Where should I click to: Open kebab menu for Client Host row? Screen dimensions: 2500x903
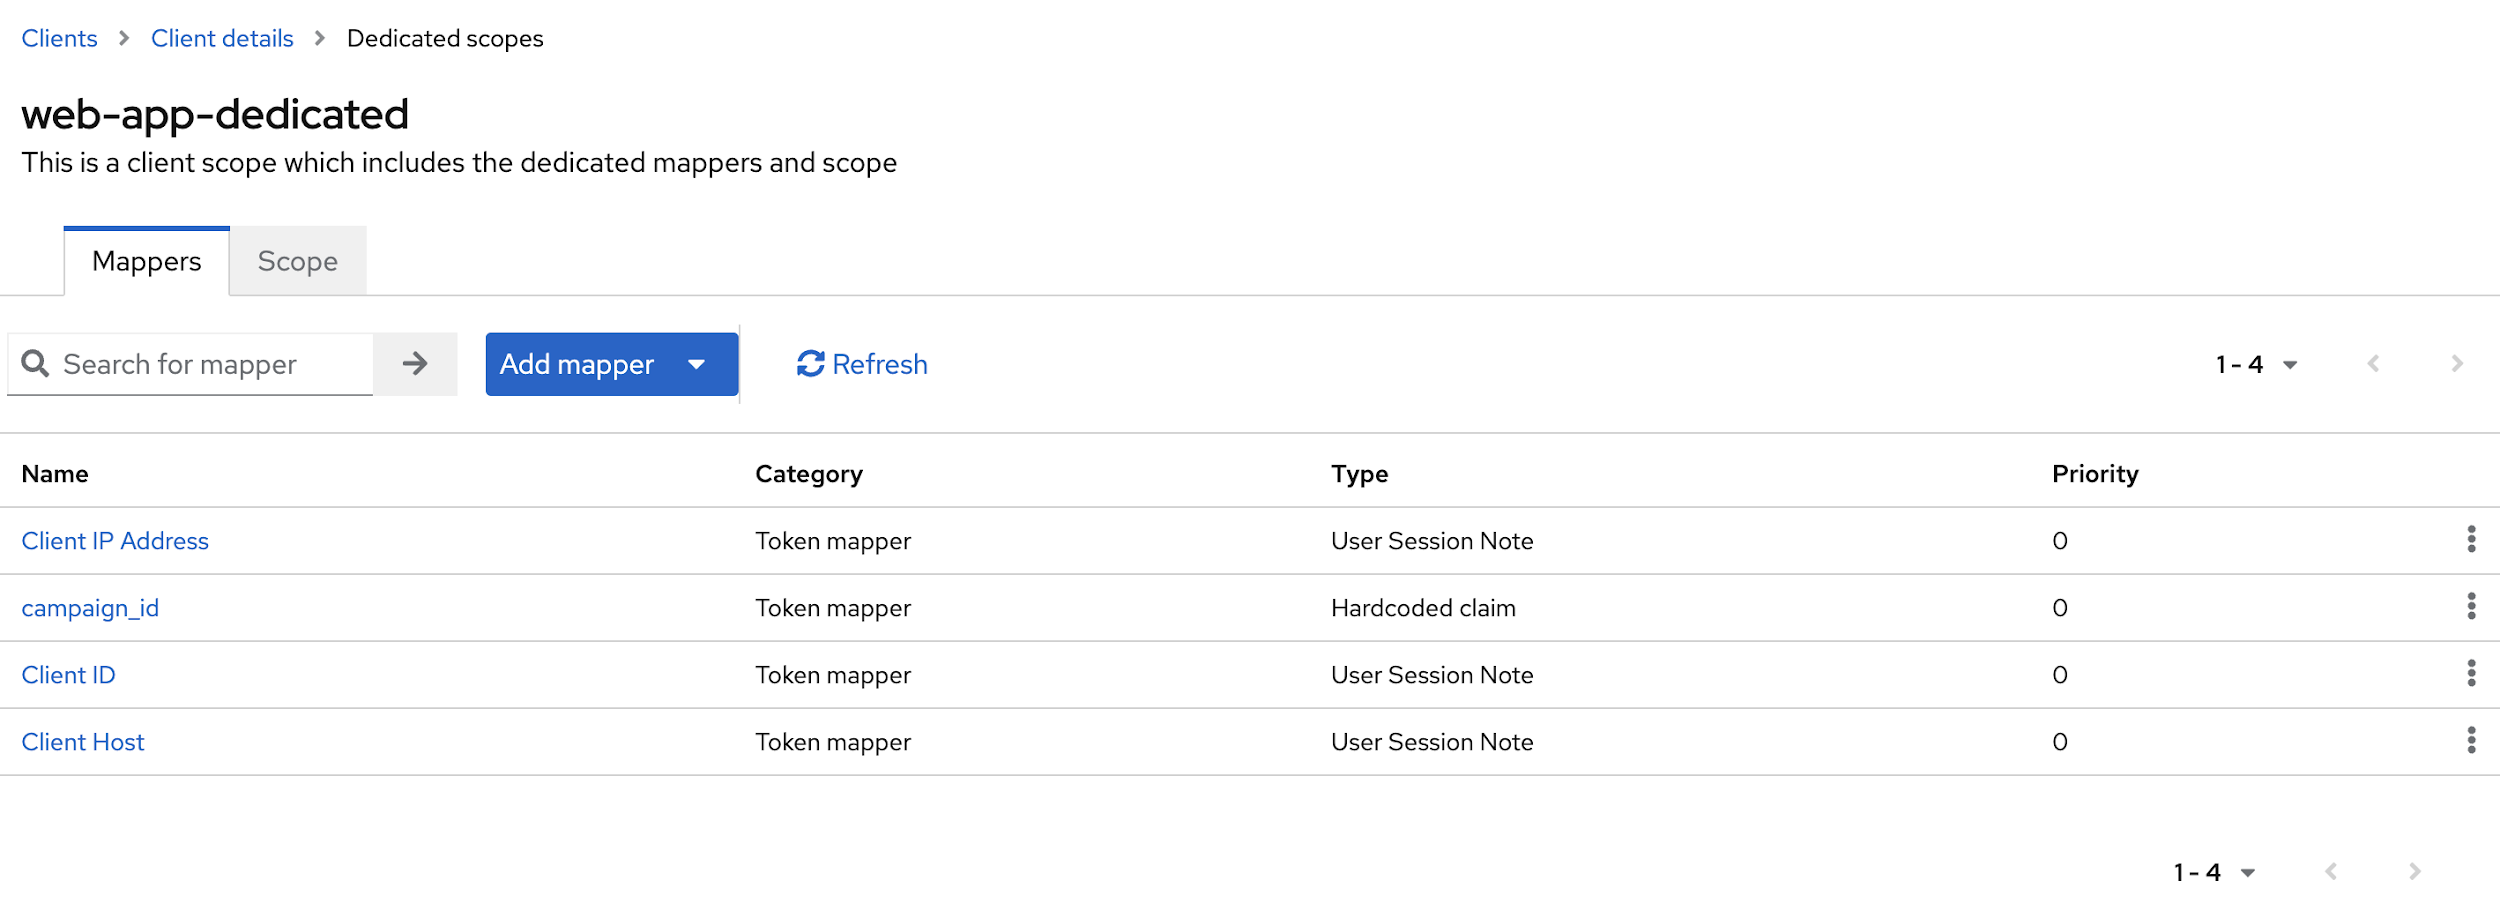coord(2471,741)
